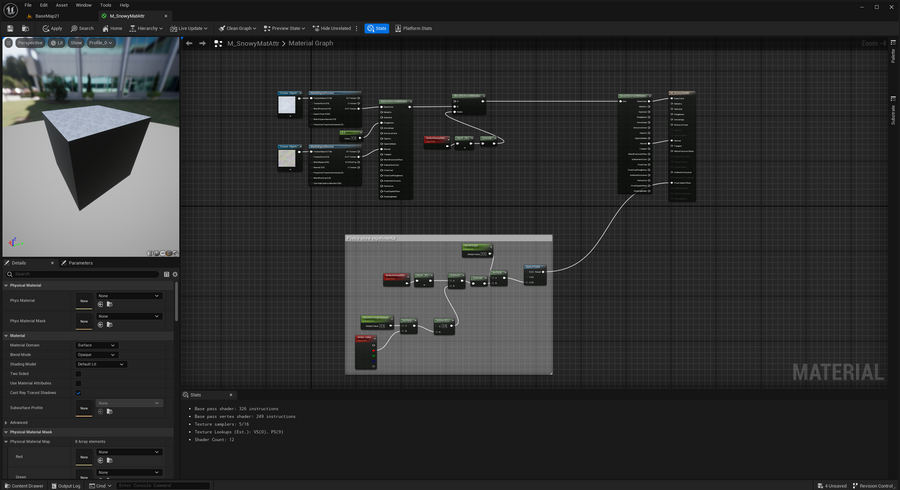
Task: Navigate forward with graph right arrow
Action: point(202,43)
